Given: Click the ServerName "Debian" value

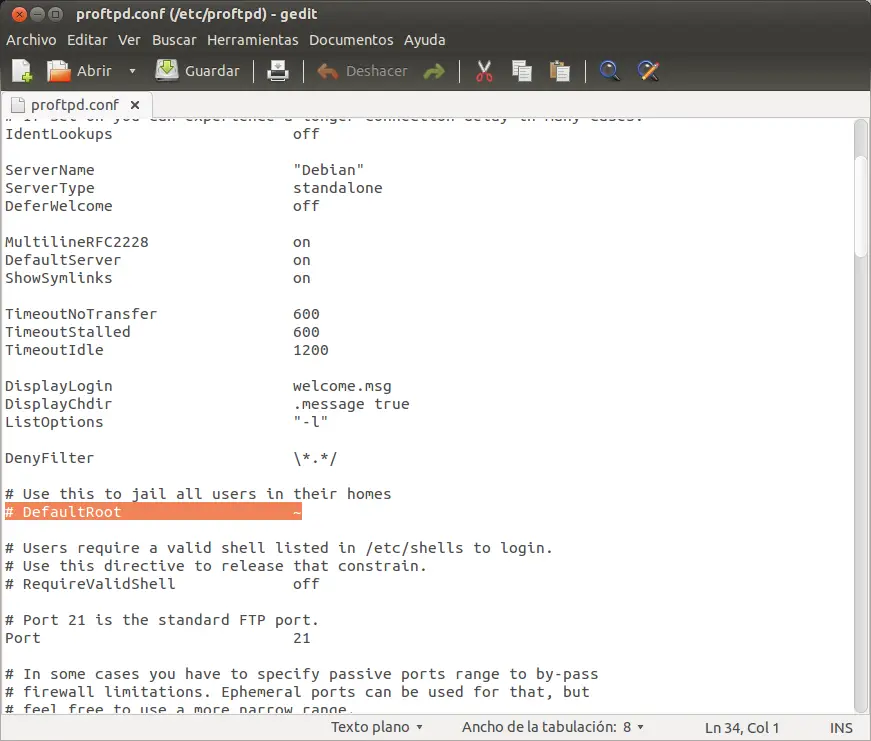Looking at the screenshot, I should [x=328, y=170].
